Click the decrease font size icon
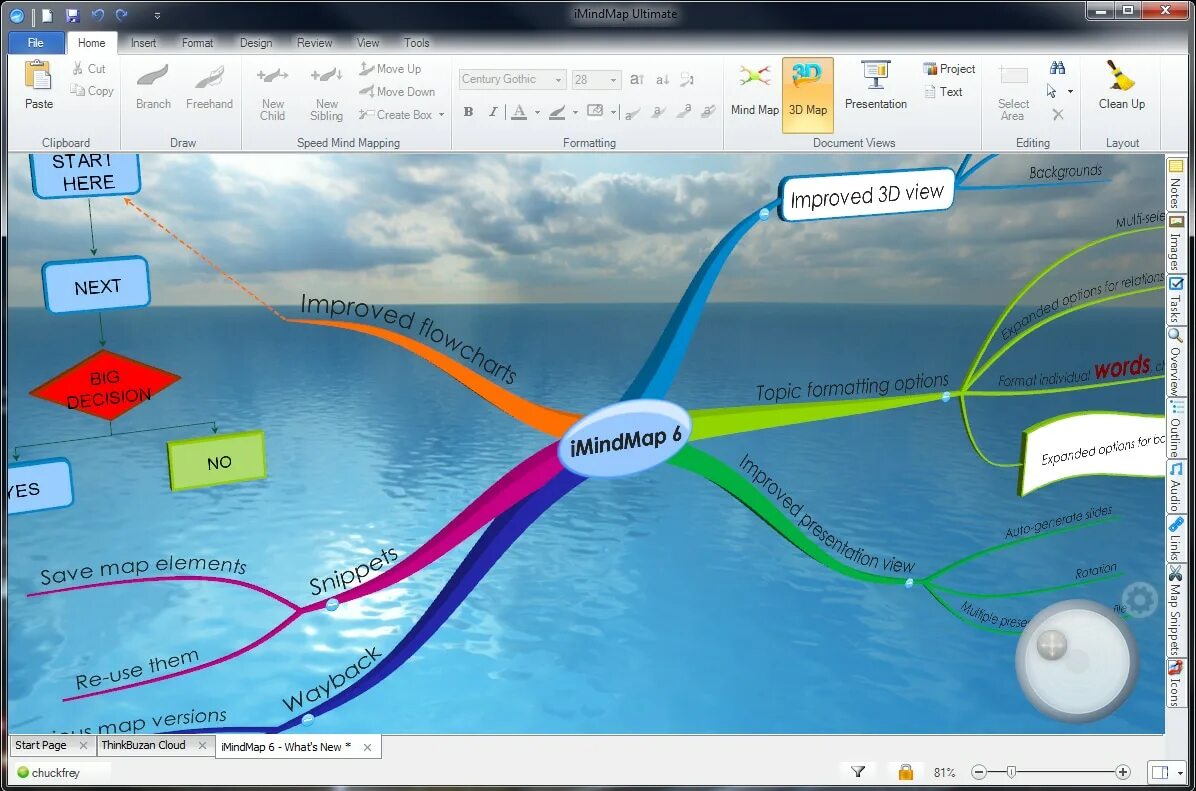This screenshot has width=1196, height=791. click(x=662, y=79)
